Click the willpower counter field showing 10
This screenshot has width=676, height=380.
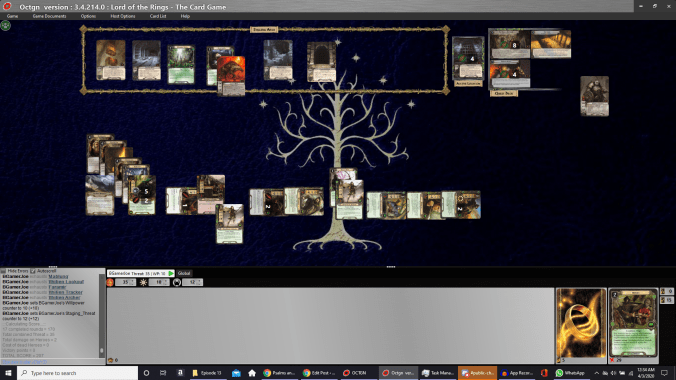(159, 283)
